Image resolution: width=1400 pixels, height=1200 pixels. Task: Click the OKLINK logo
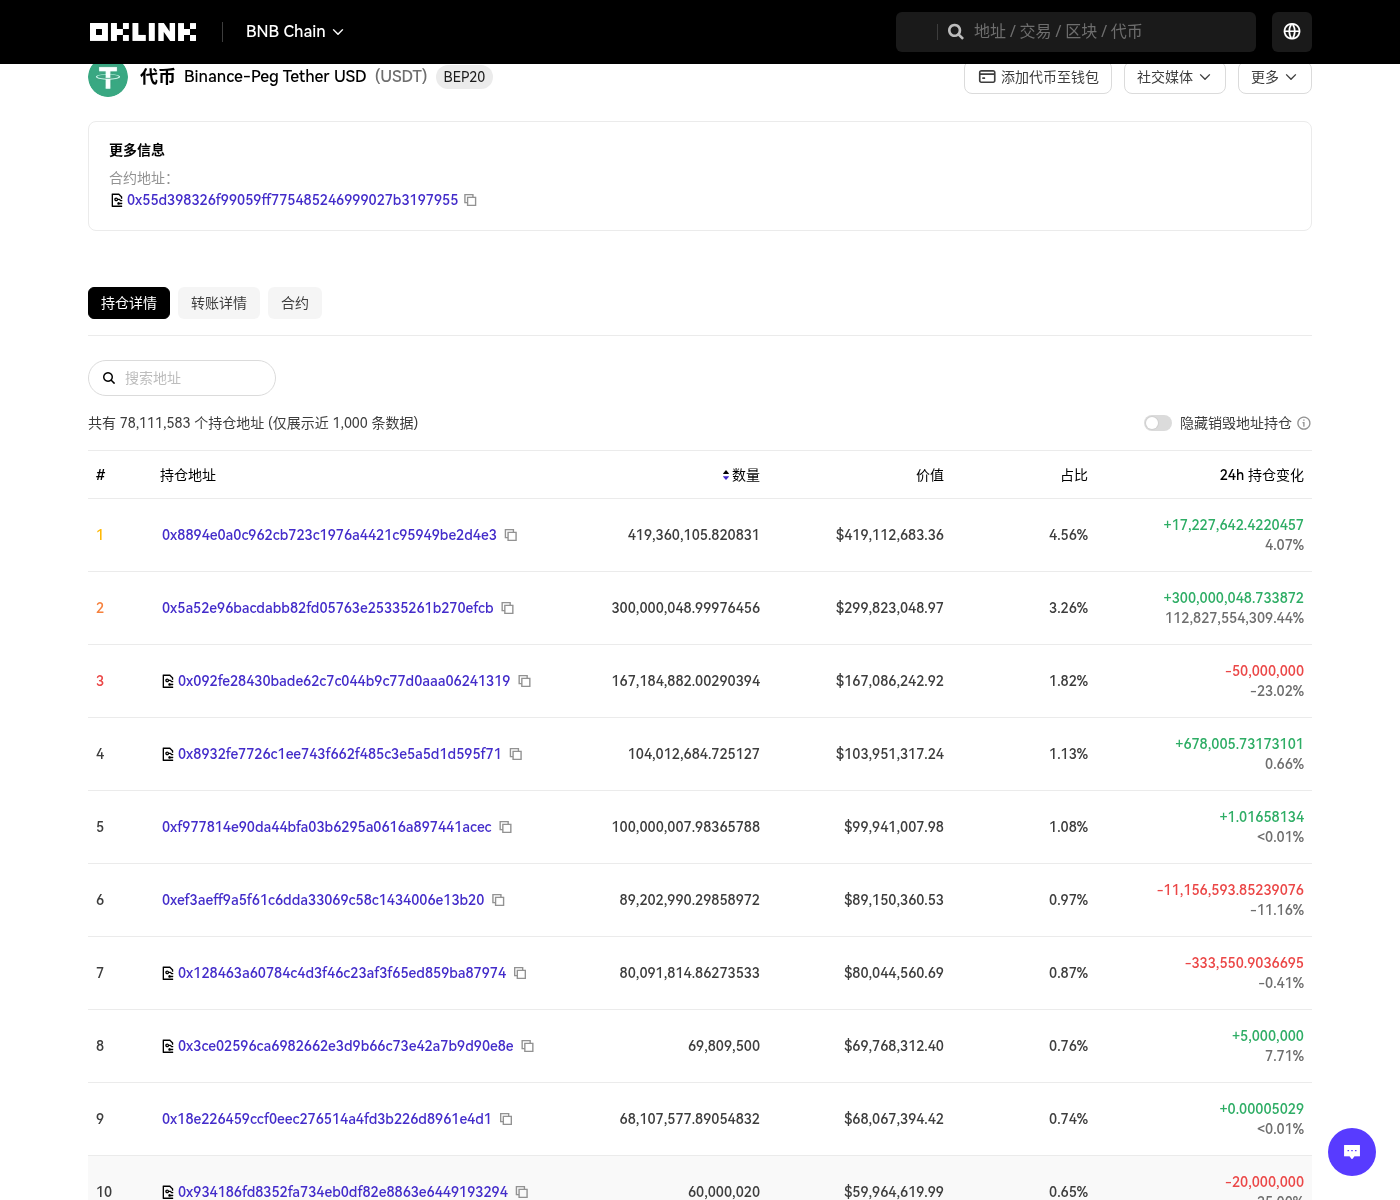click(143, 32)
